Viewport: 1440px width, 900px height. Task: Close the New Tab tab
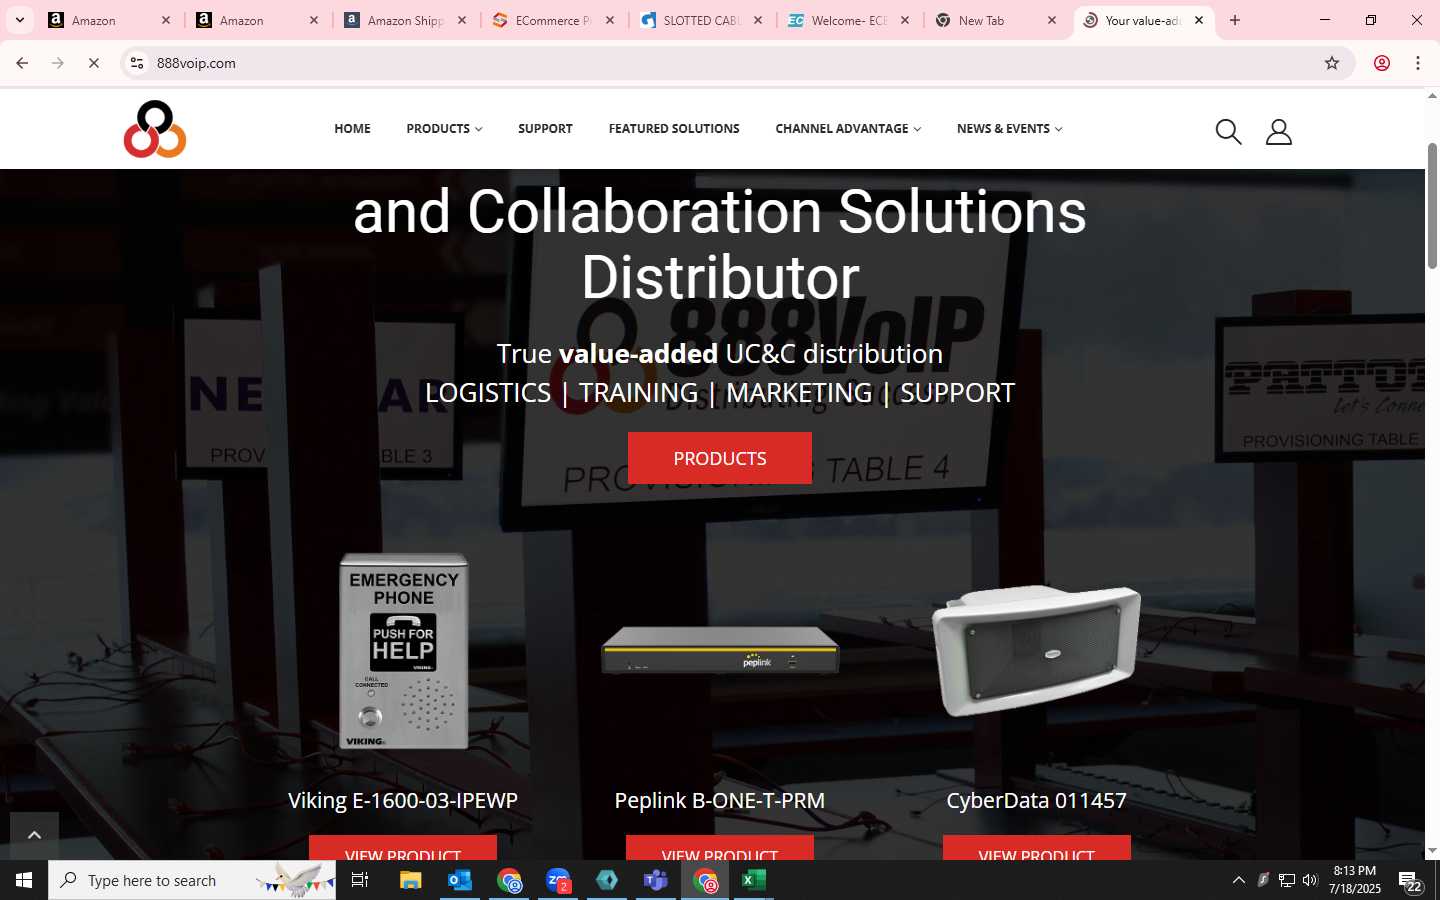(x=1052, y=20)
